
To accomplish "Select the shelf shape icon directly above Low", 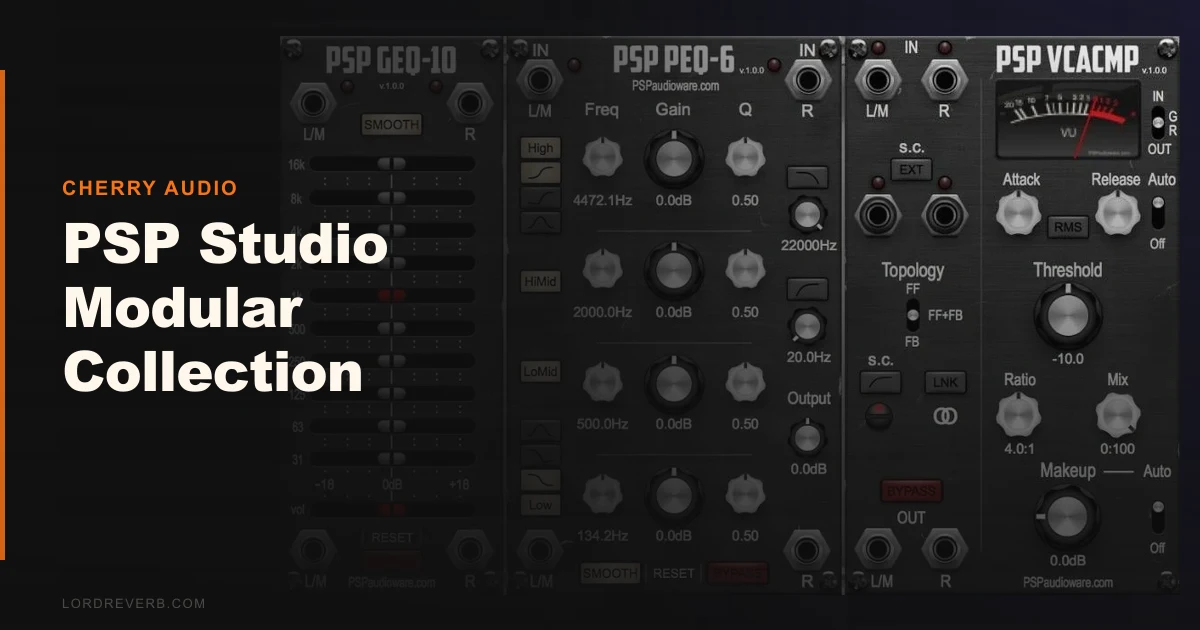I will pyautogui.click(x=541, y=480).
